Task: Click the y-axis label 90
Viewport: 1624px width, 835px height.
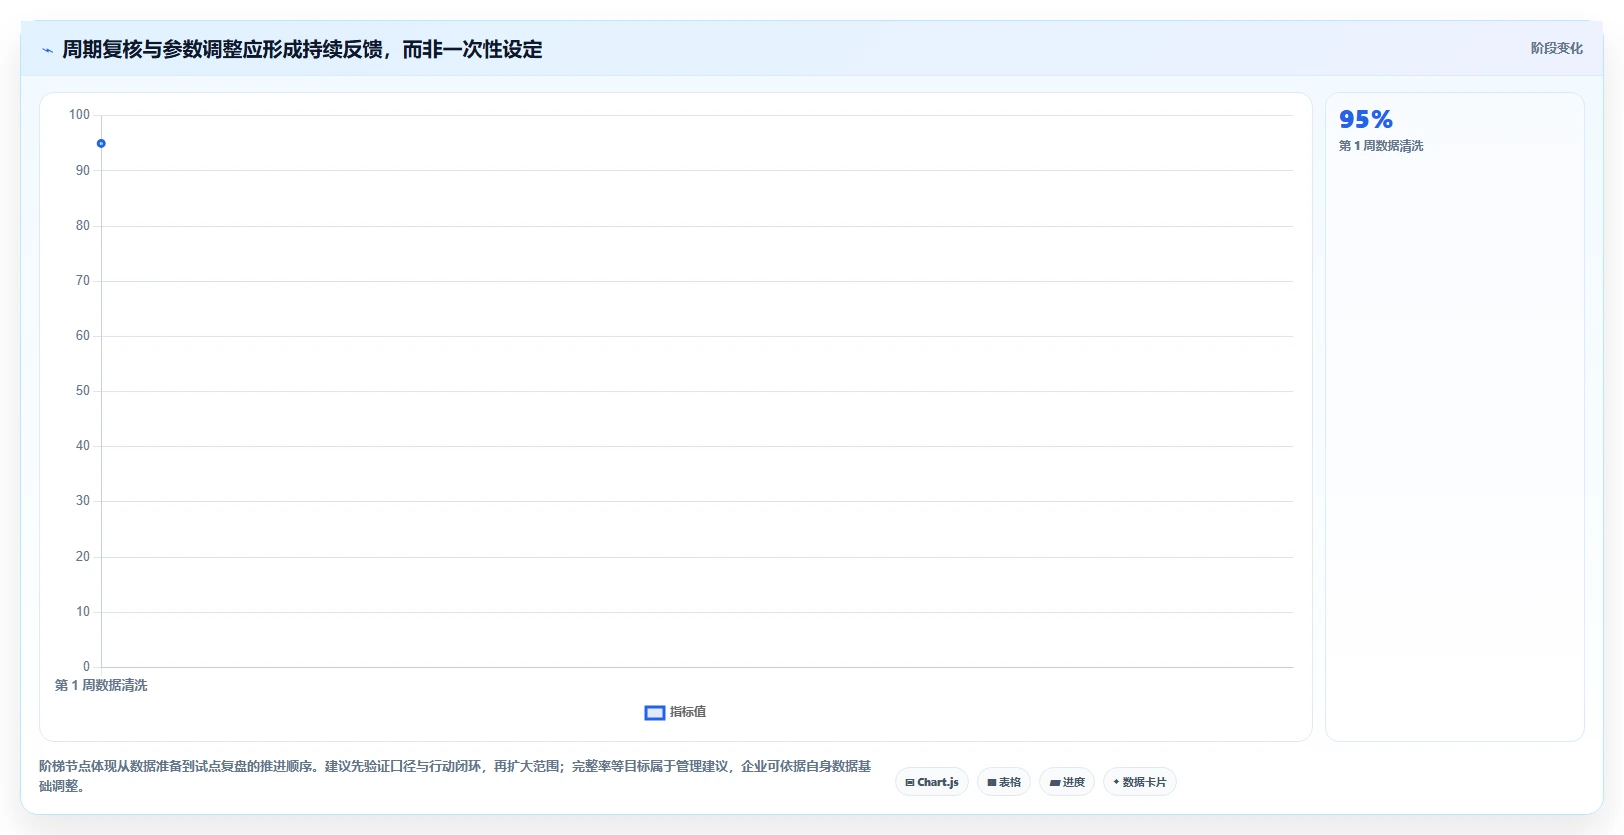Action: point(83,171)
